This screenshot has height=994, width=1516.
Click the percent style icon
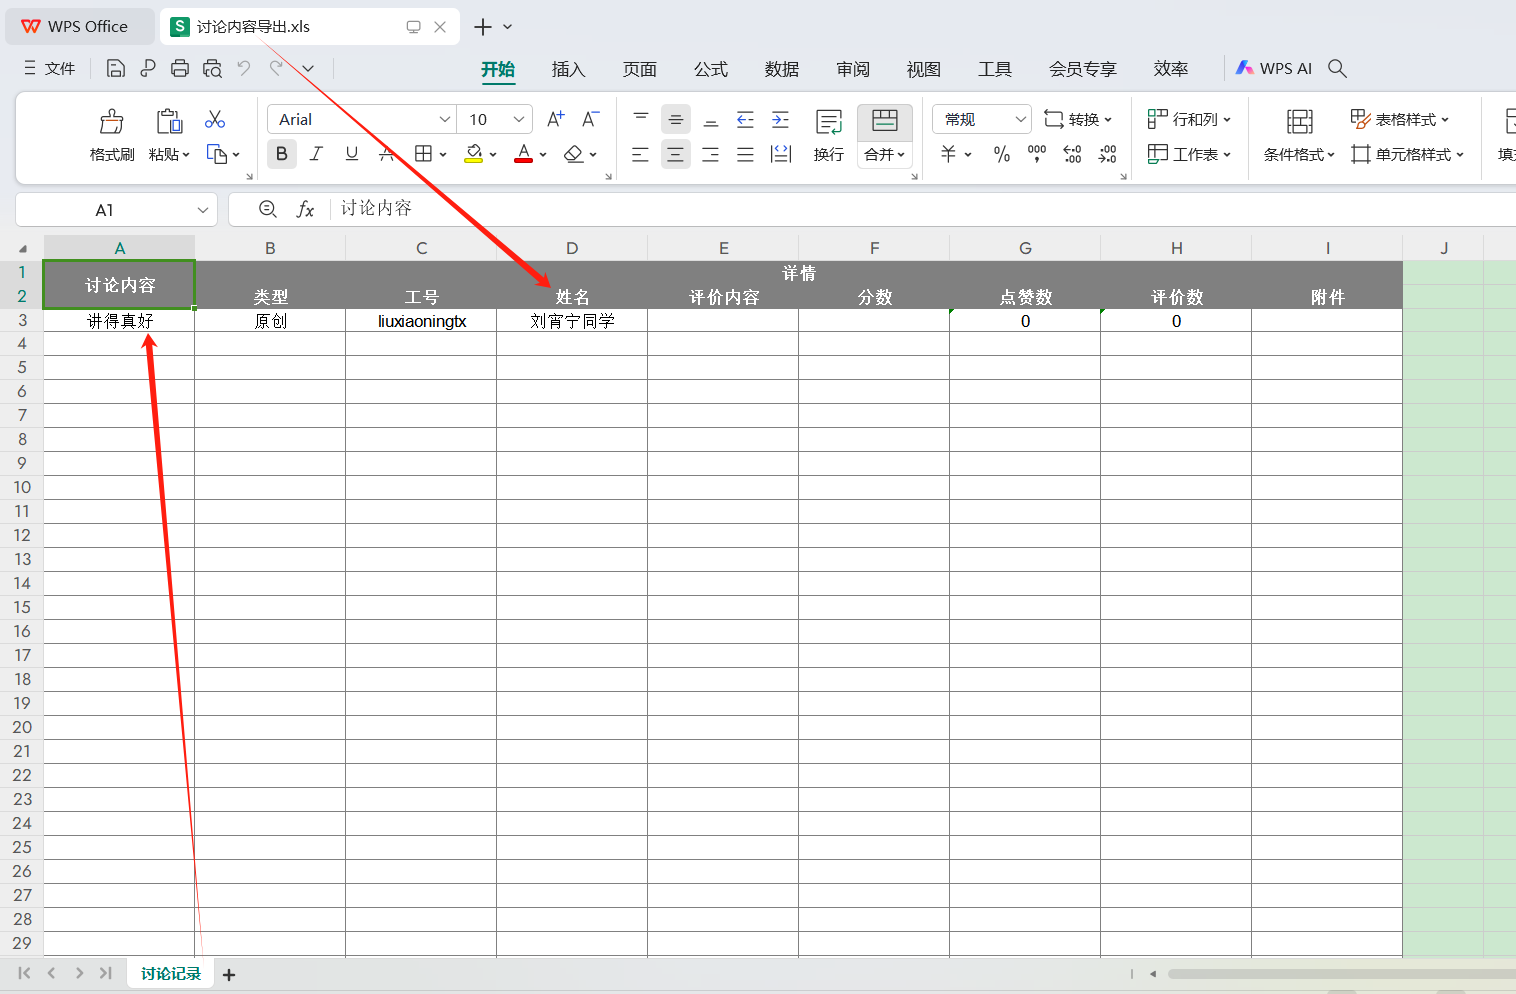coord(1001,154)
